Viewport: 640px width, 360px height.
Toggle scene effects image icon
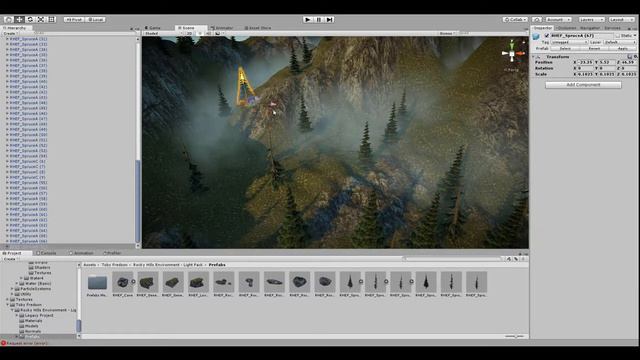point(218,33)
